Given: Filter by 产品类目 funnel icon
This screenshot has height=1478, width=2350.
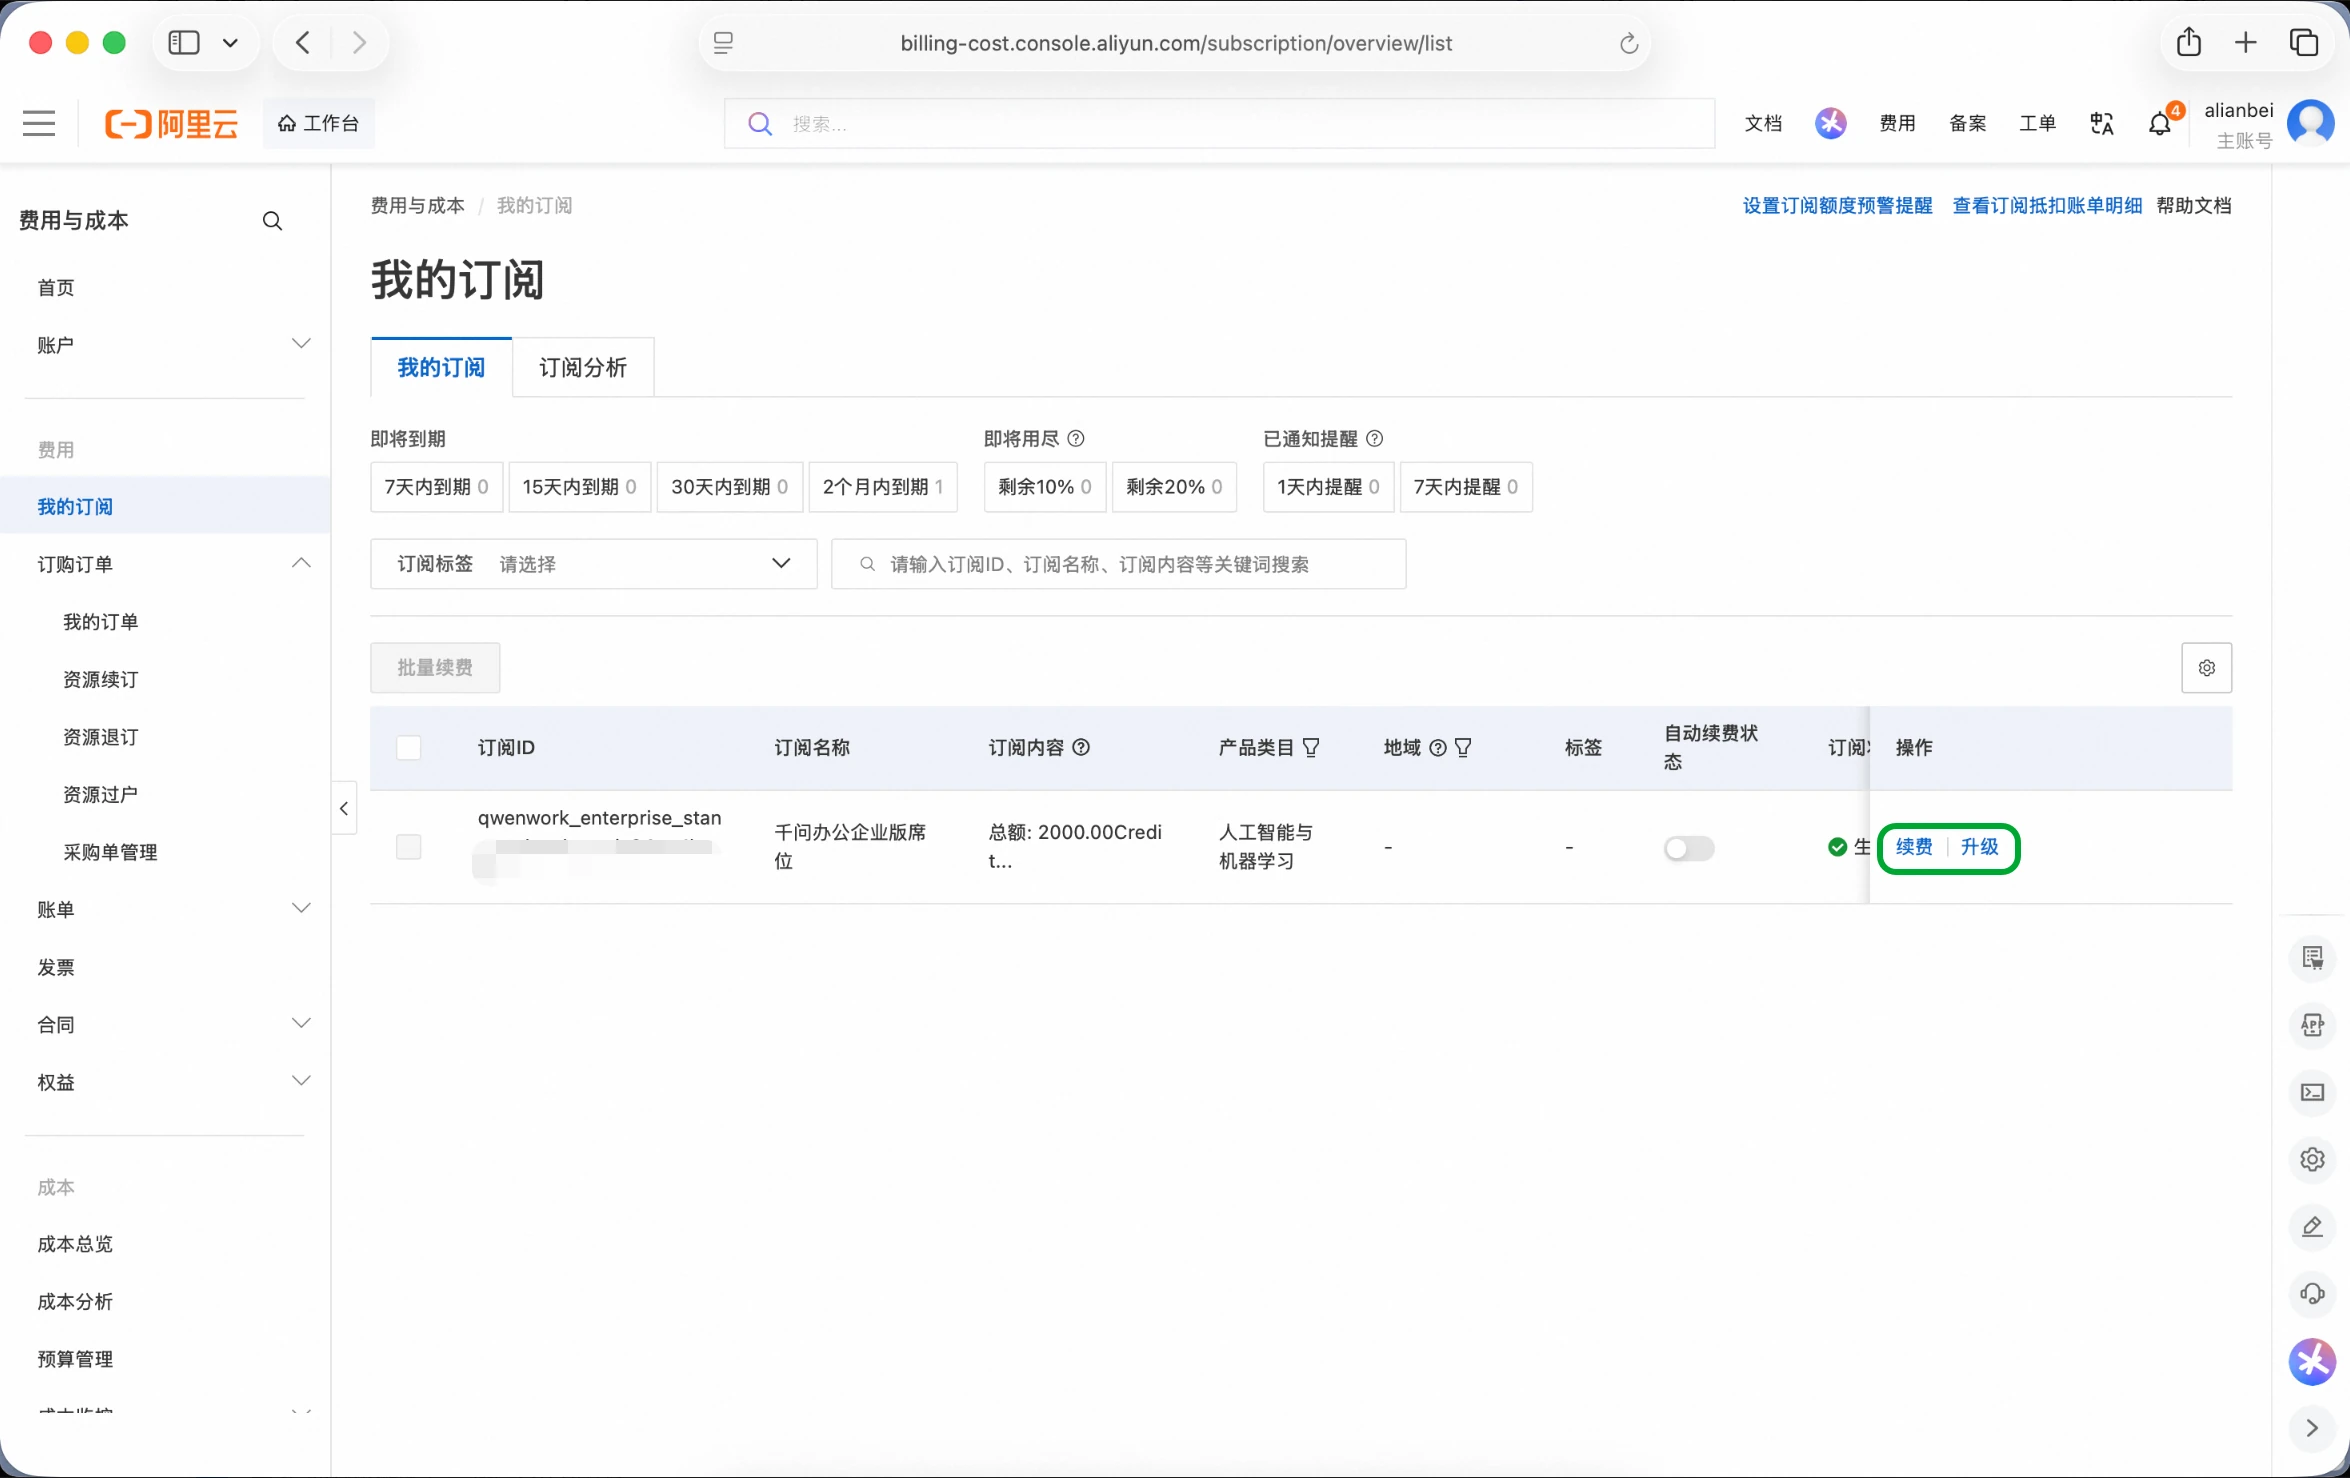Looking at the screenshot, I should (x=1311, y=747).
